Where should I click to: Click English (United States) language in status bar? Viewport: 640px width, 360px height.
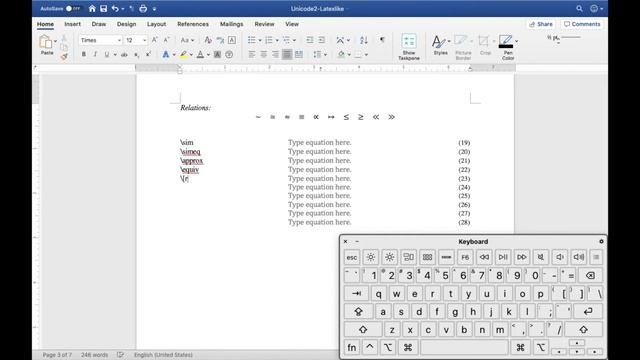[163, 355]
